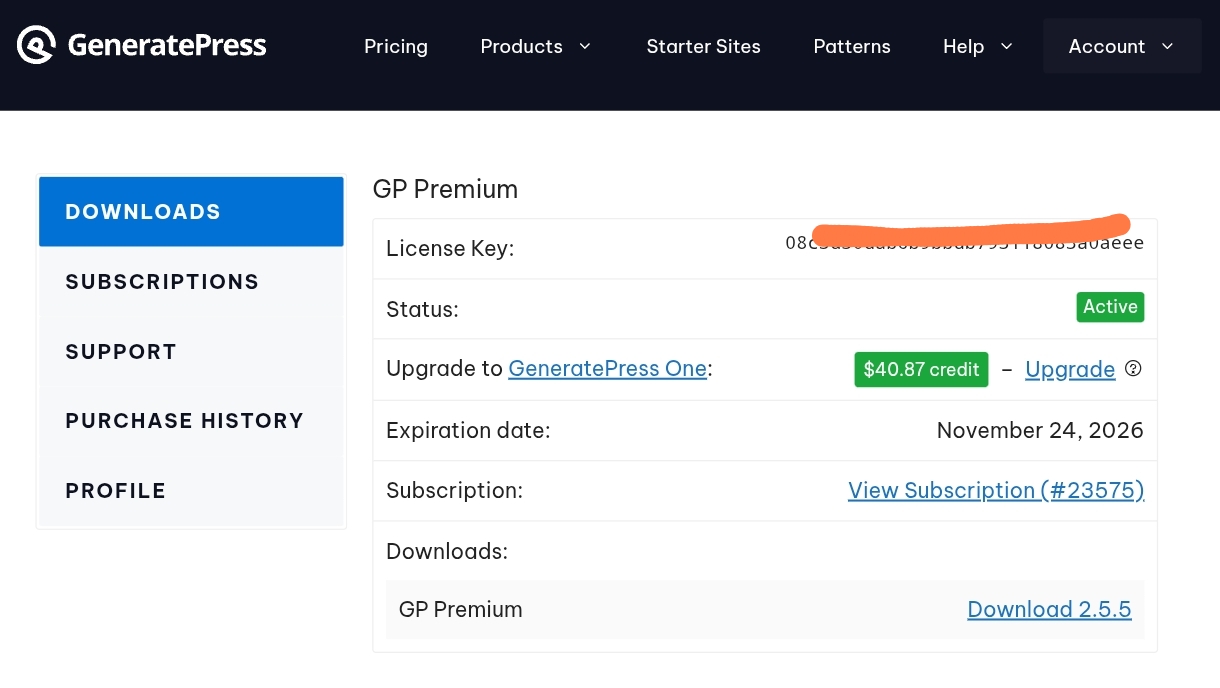Open your Profile settings
Viewport: 1220px width, 688px height.
[x=115, y=490]
